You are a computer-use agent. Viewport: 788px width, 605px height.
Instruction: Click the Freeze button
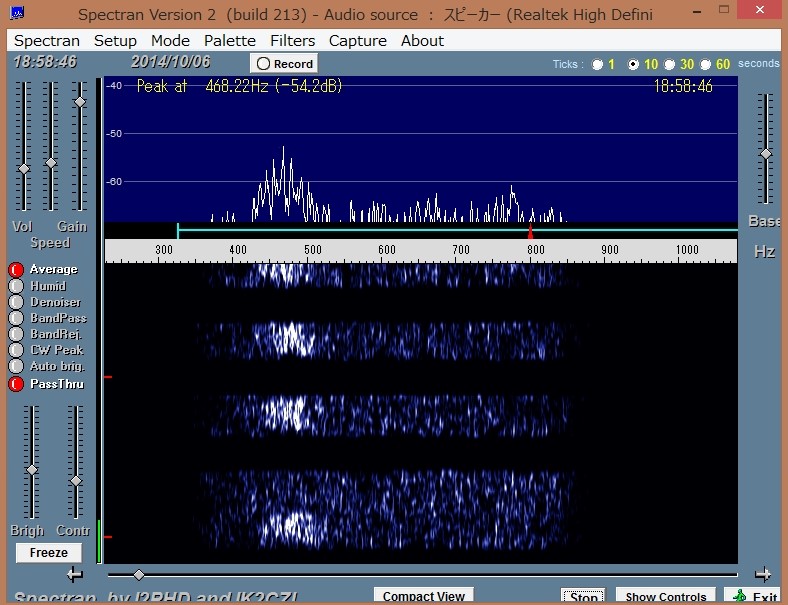(49, 553)
